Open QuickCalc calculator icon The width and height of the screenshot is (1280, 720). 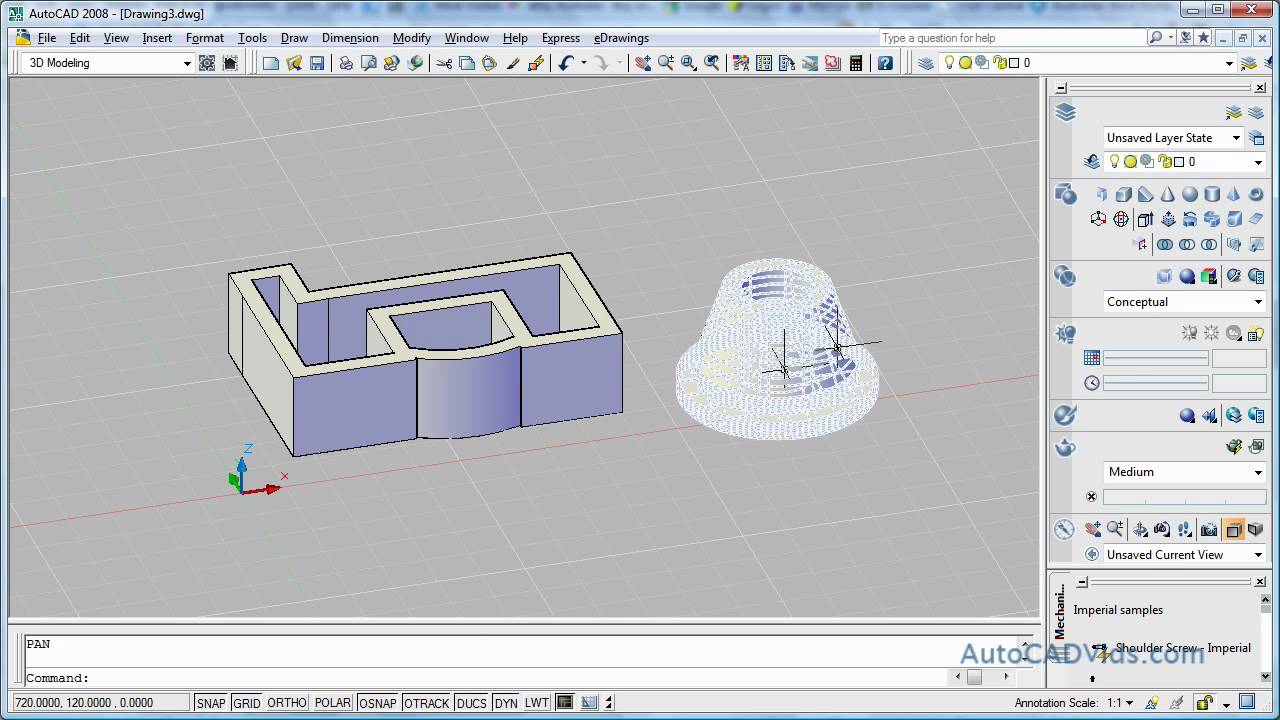coord(856,63)
